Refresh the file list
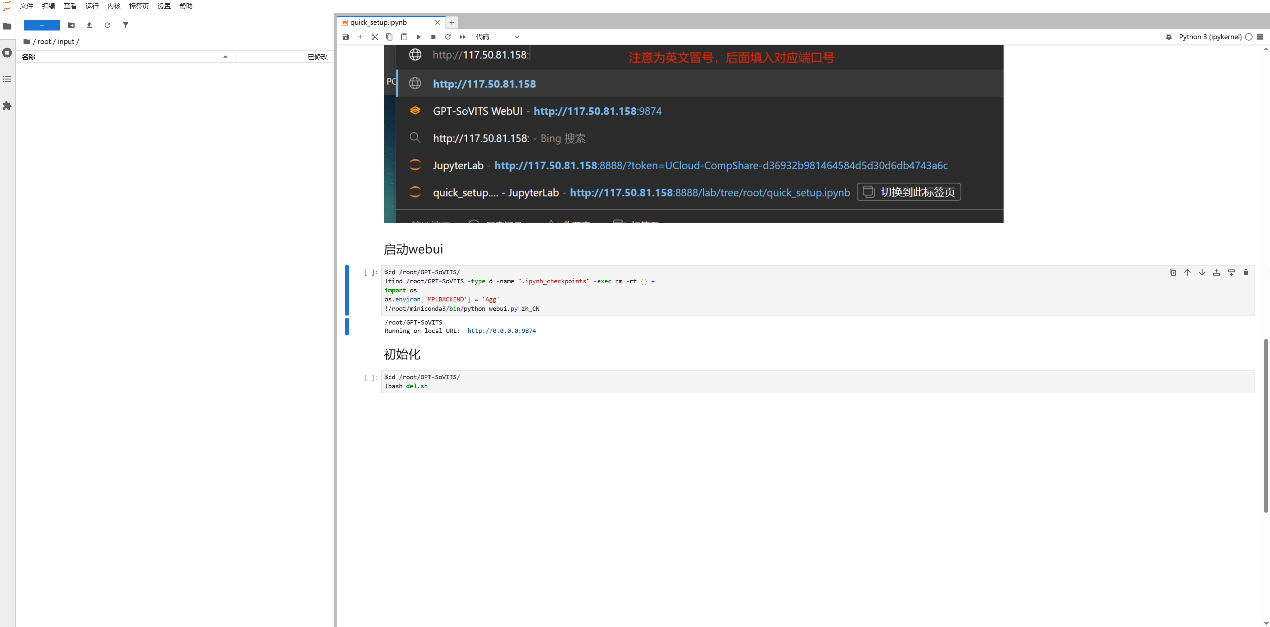The image size is (1270, 627). [107, 25]
